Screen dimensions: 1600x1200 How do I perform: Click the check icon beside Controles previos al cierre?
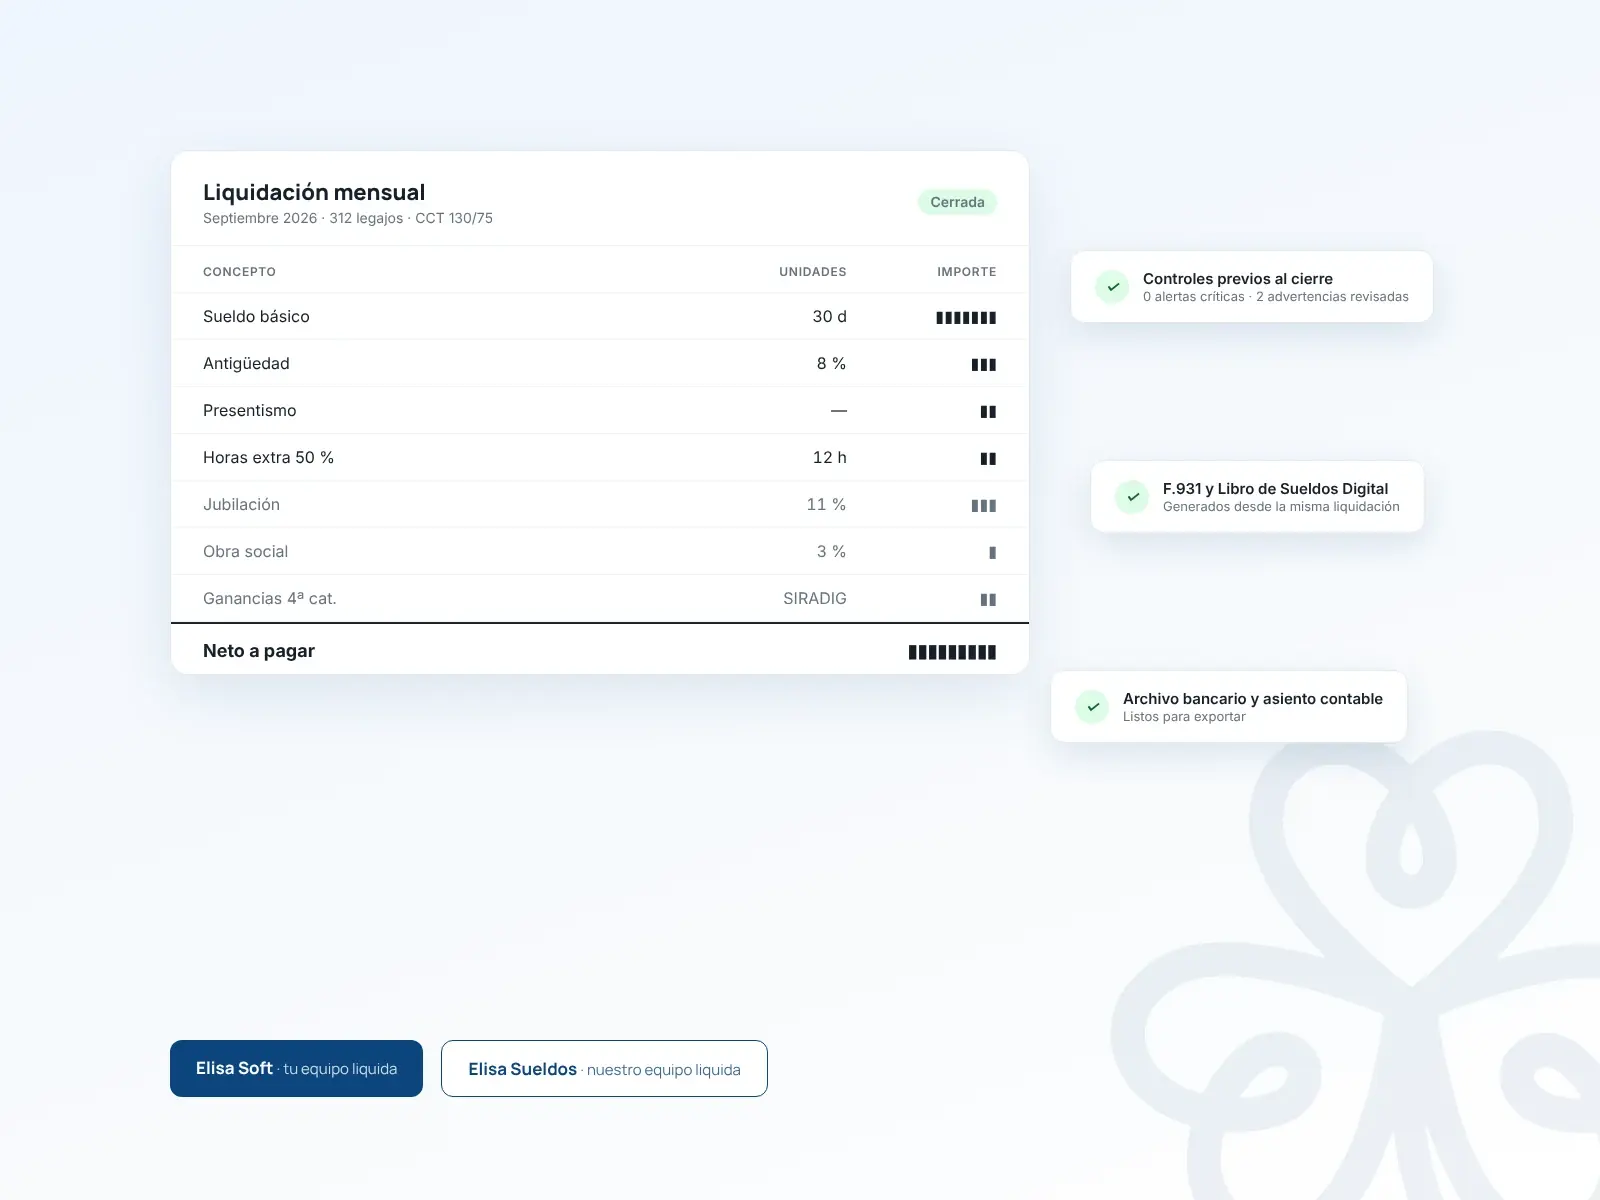click(1112, 287)
